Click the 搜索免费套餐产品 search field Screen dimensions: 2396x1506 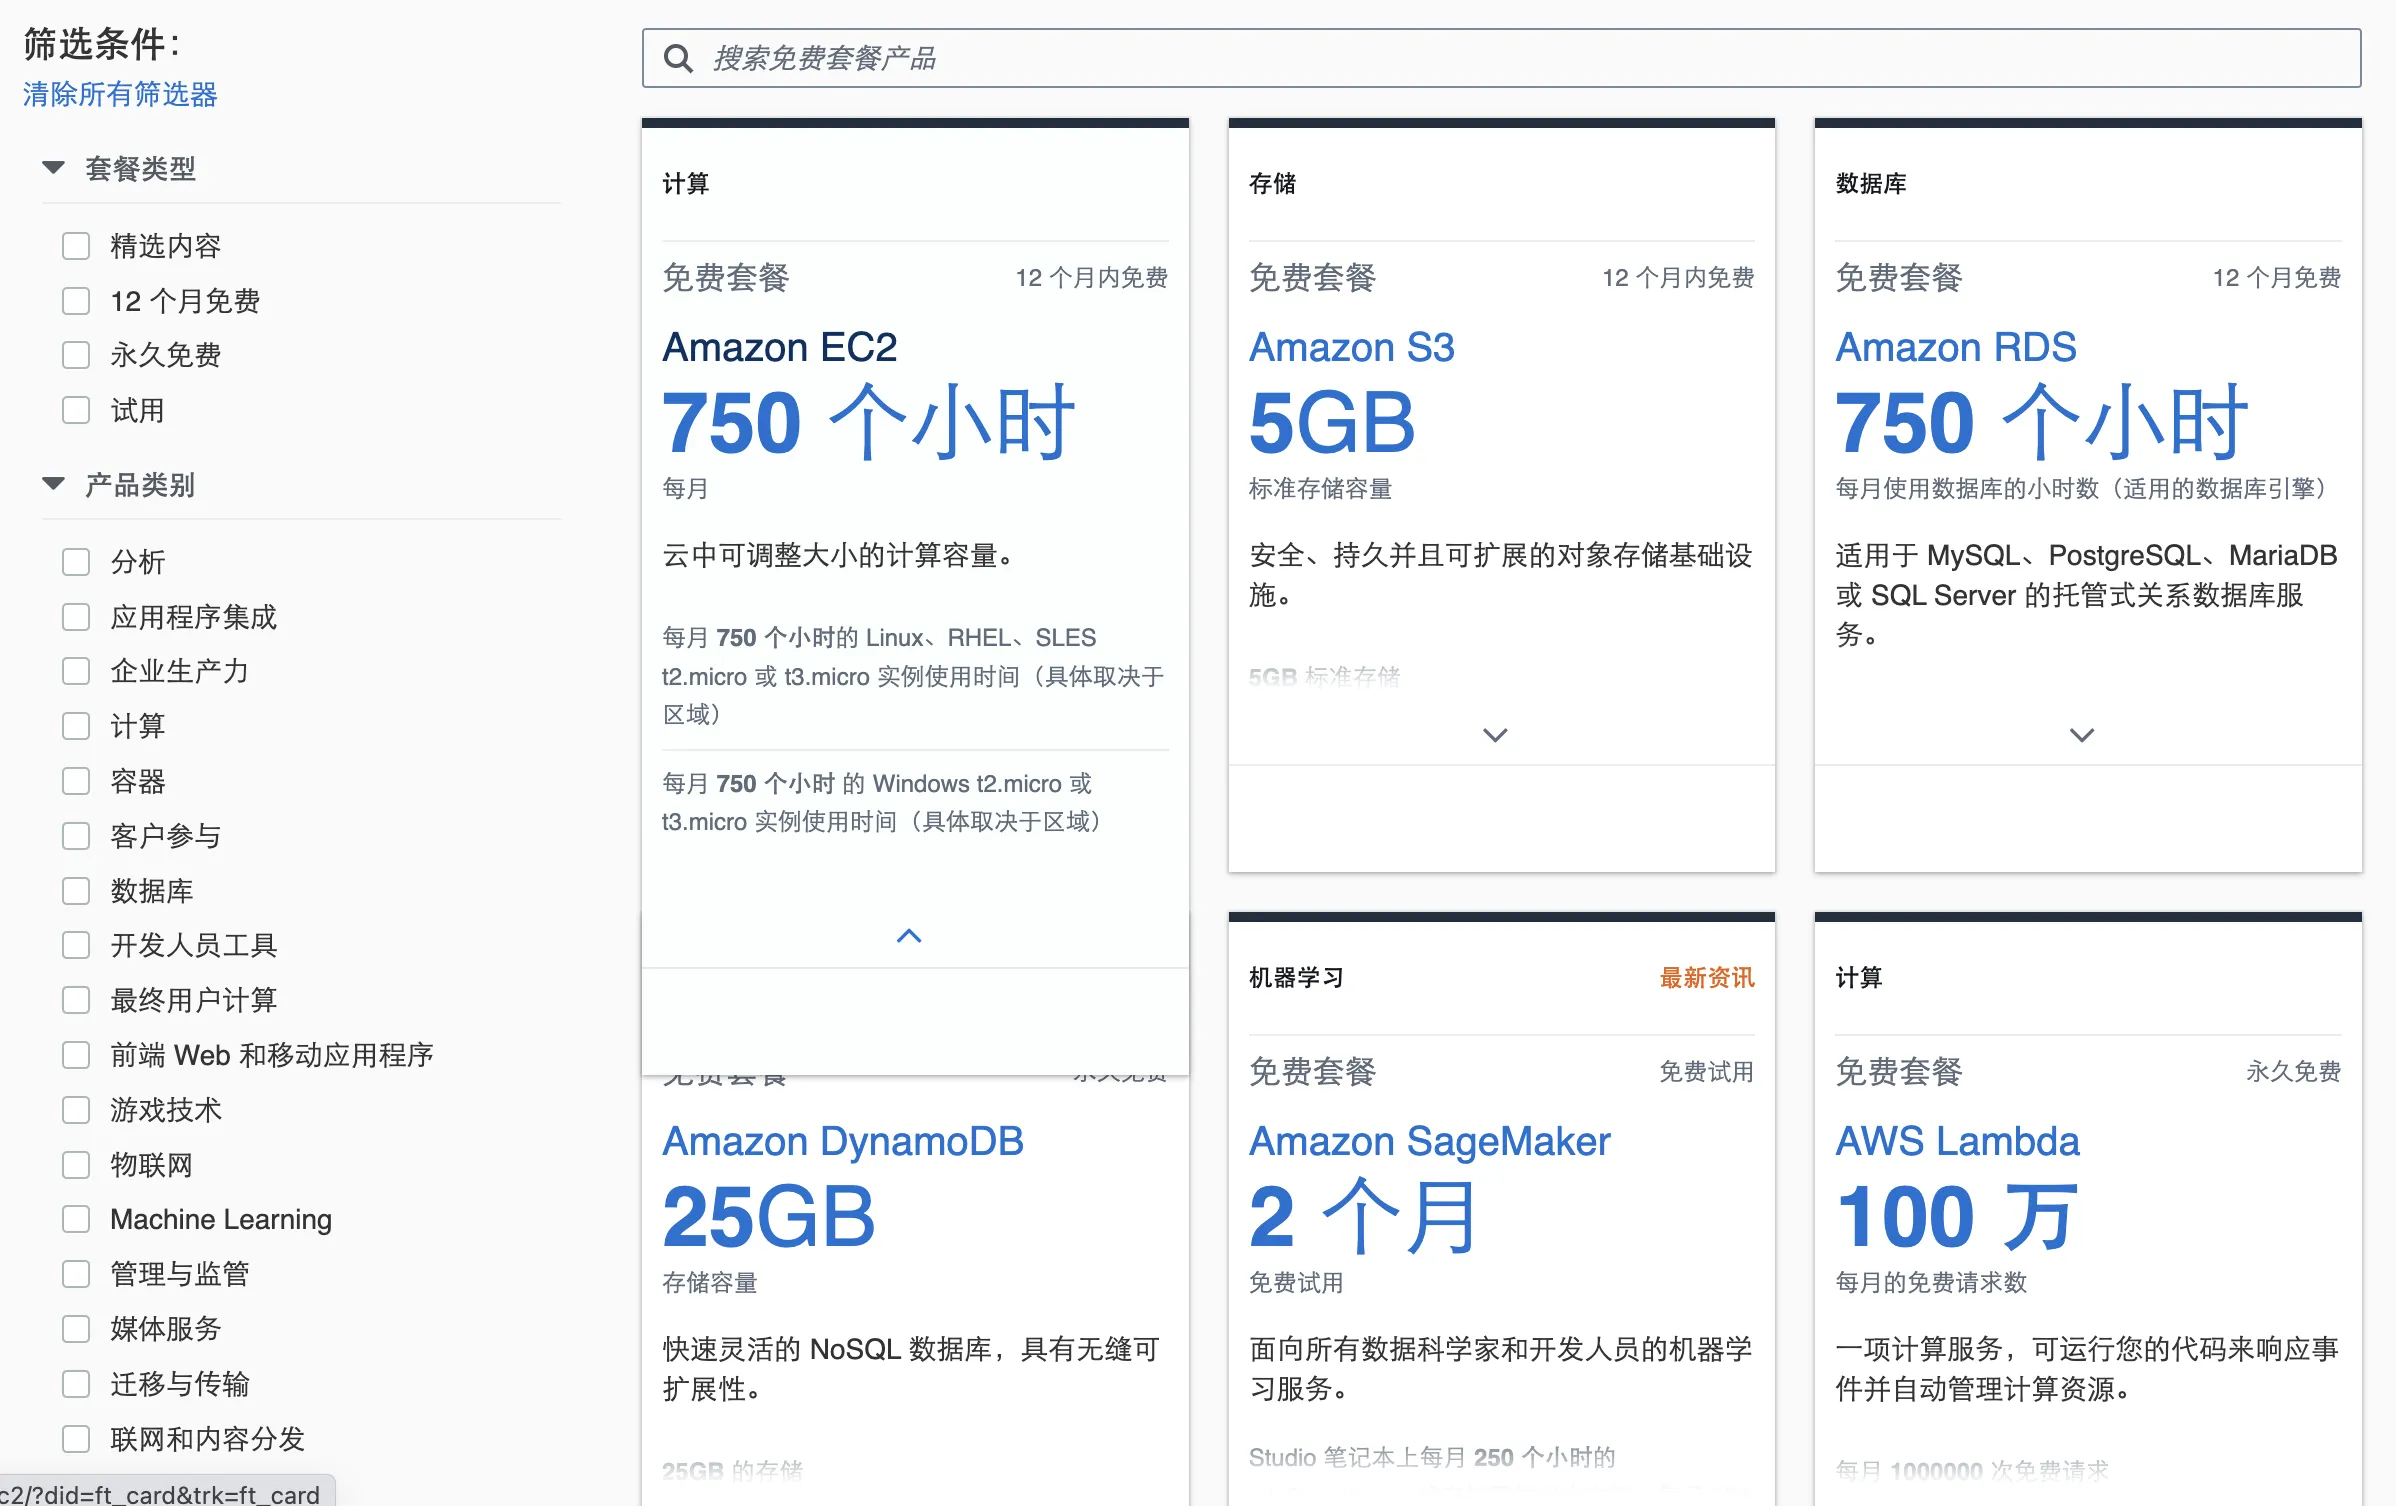tap(1500, 59)
